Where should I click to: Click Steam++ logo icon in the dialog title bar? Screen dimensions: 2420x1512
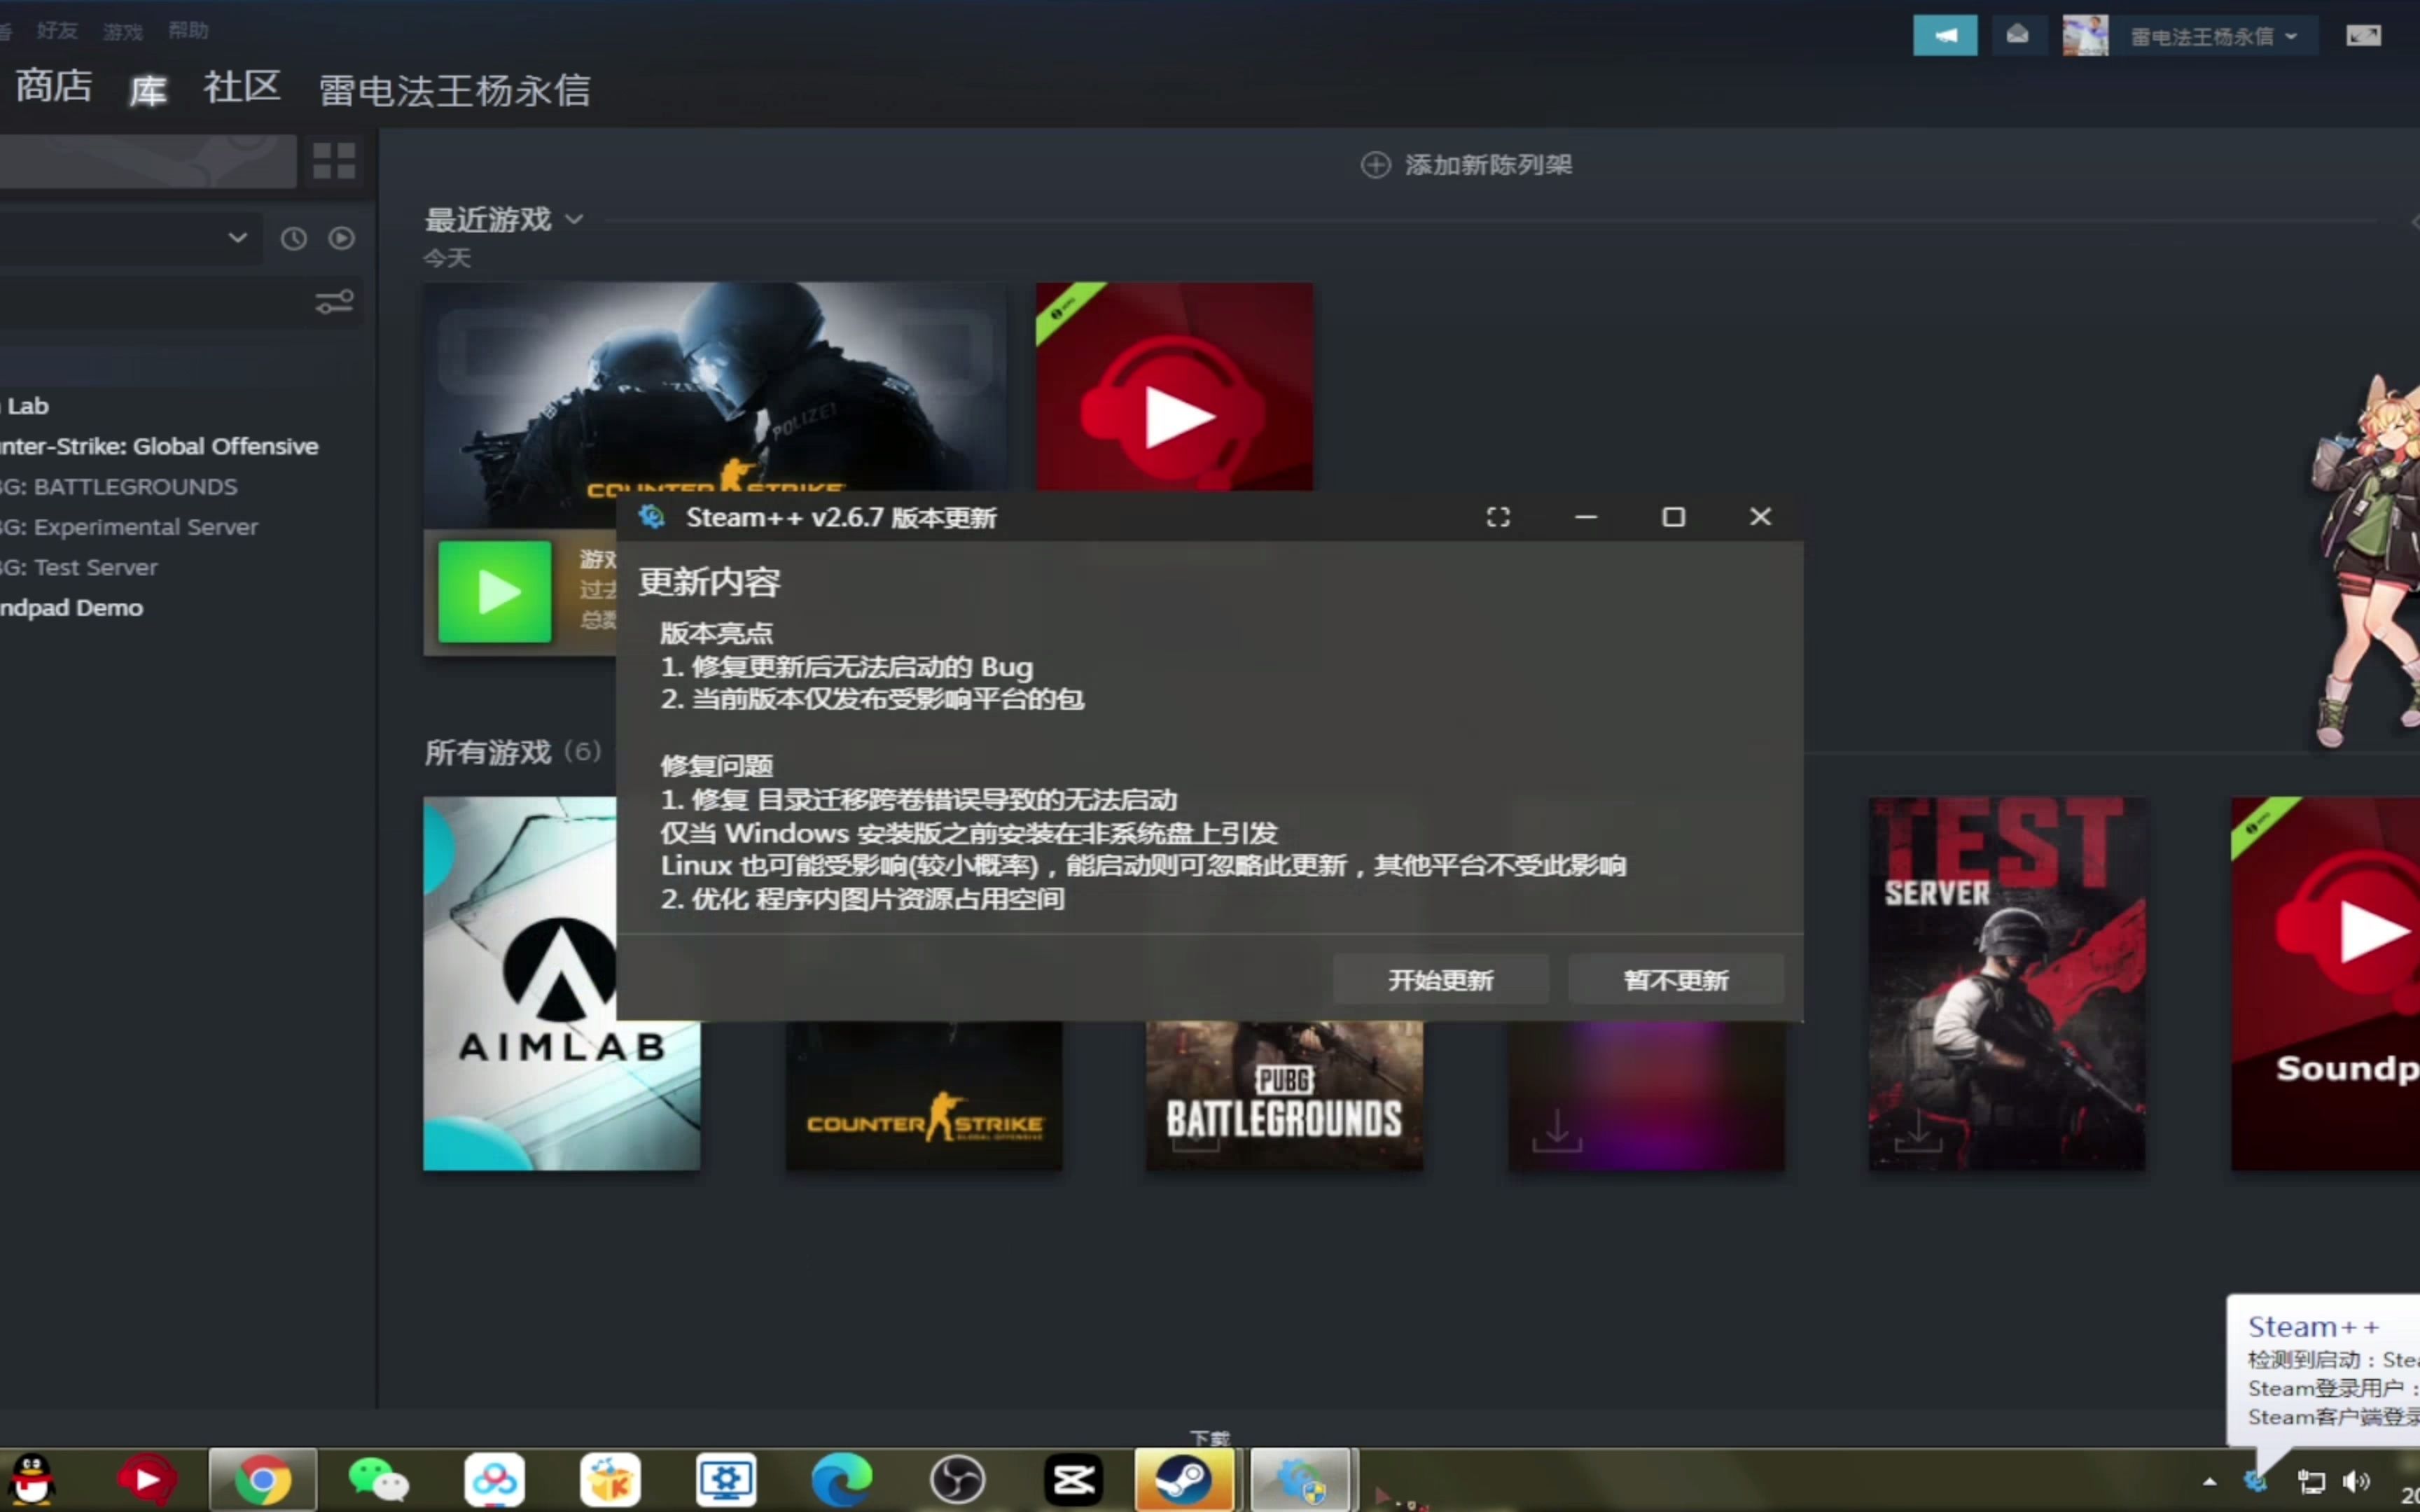click(x=652, y=517)
